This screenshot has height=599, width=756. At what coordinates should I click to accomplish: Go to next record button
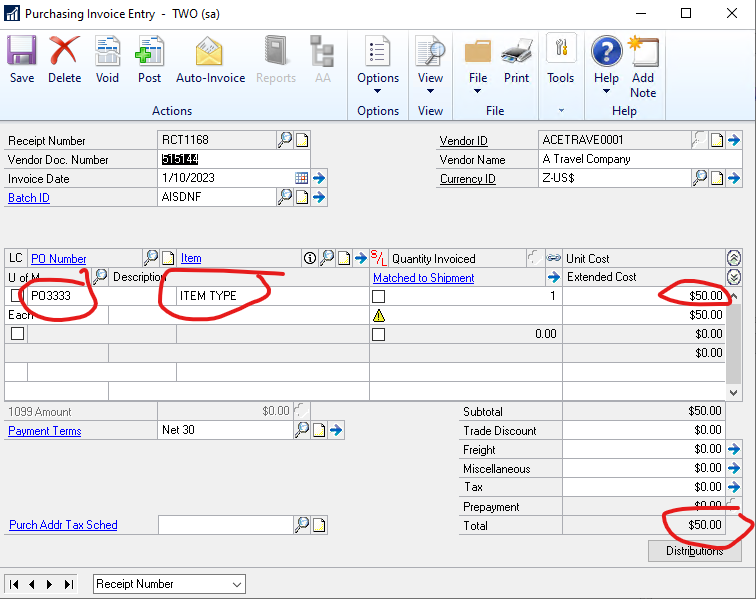pos(49,585)
